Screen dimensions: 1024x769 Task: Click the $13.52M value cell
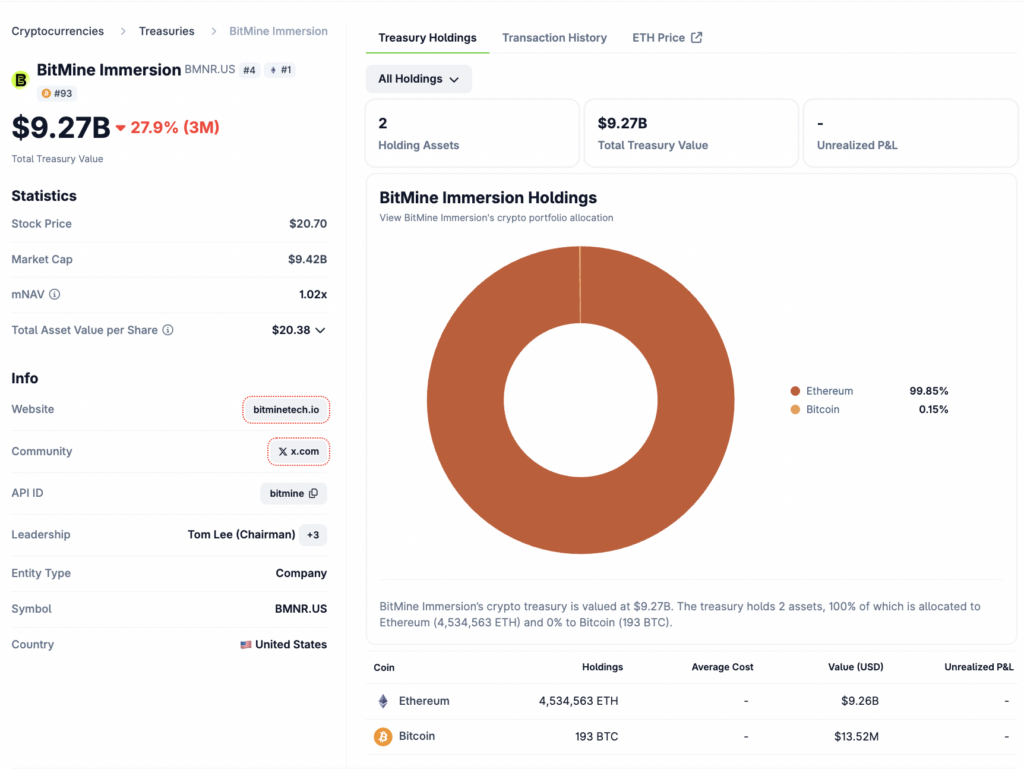click(x=856, y=736)
